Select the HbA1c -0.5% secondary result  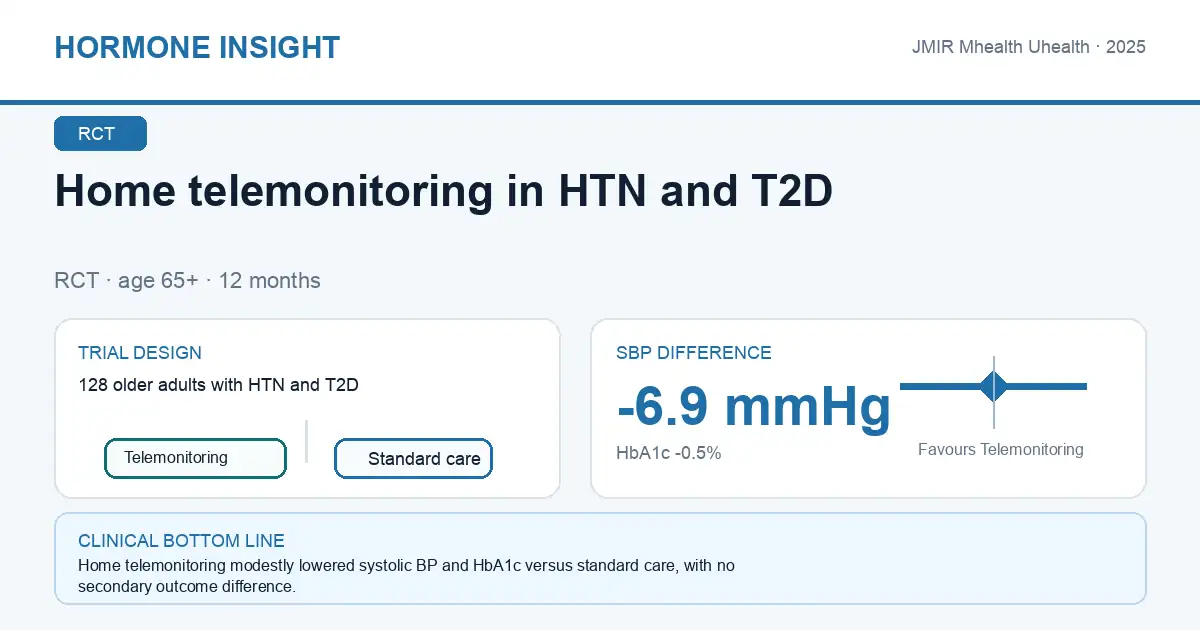669,453
